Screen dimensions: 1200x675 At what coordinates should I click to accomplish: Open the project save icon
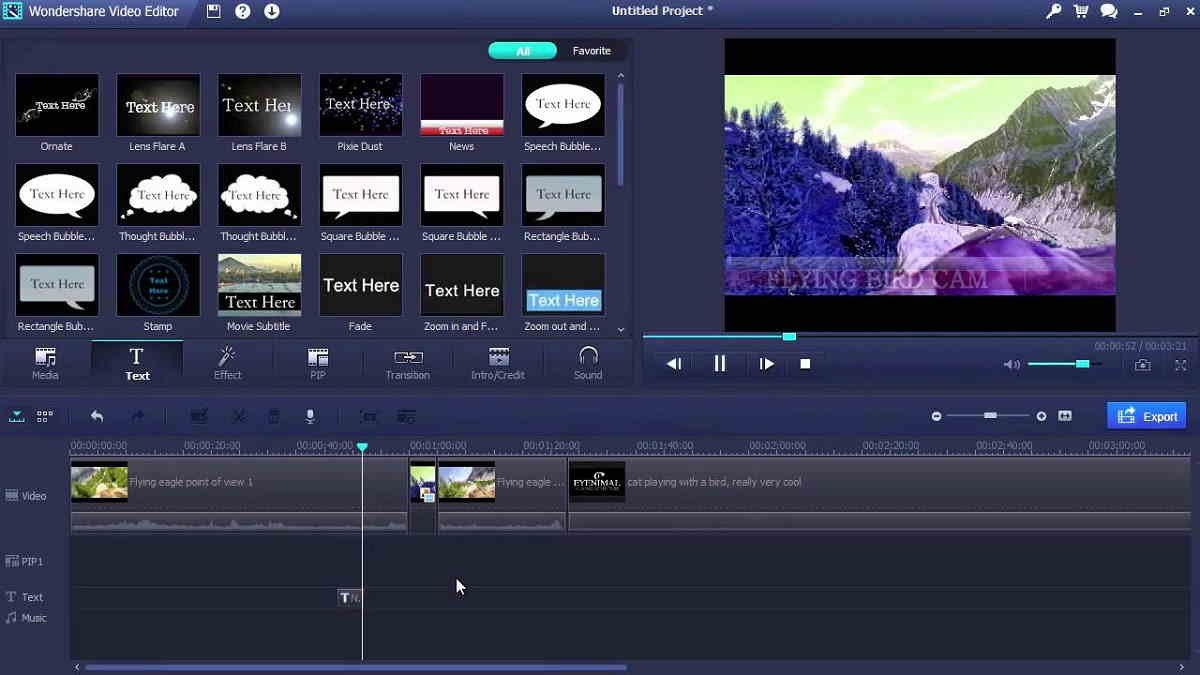click(213, 11)
